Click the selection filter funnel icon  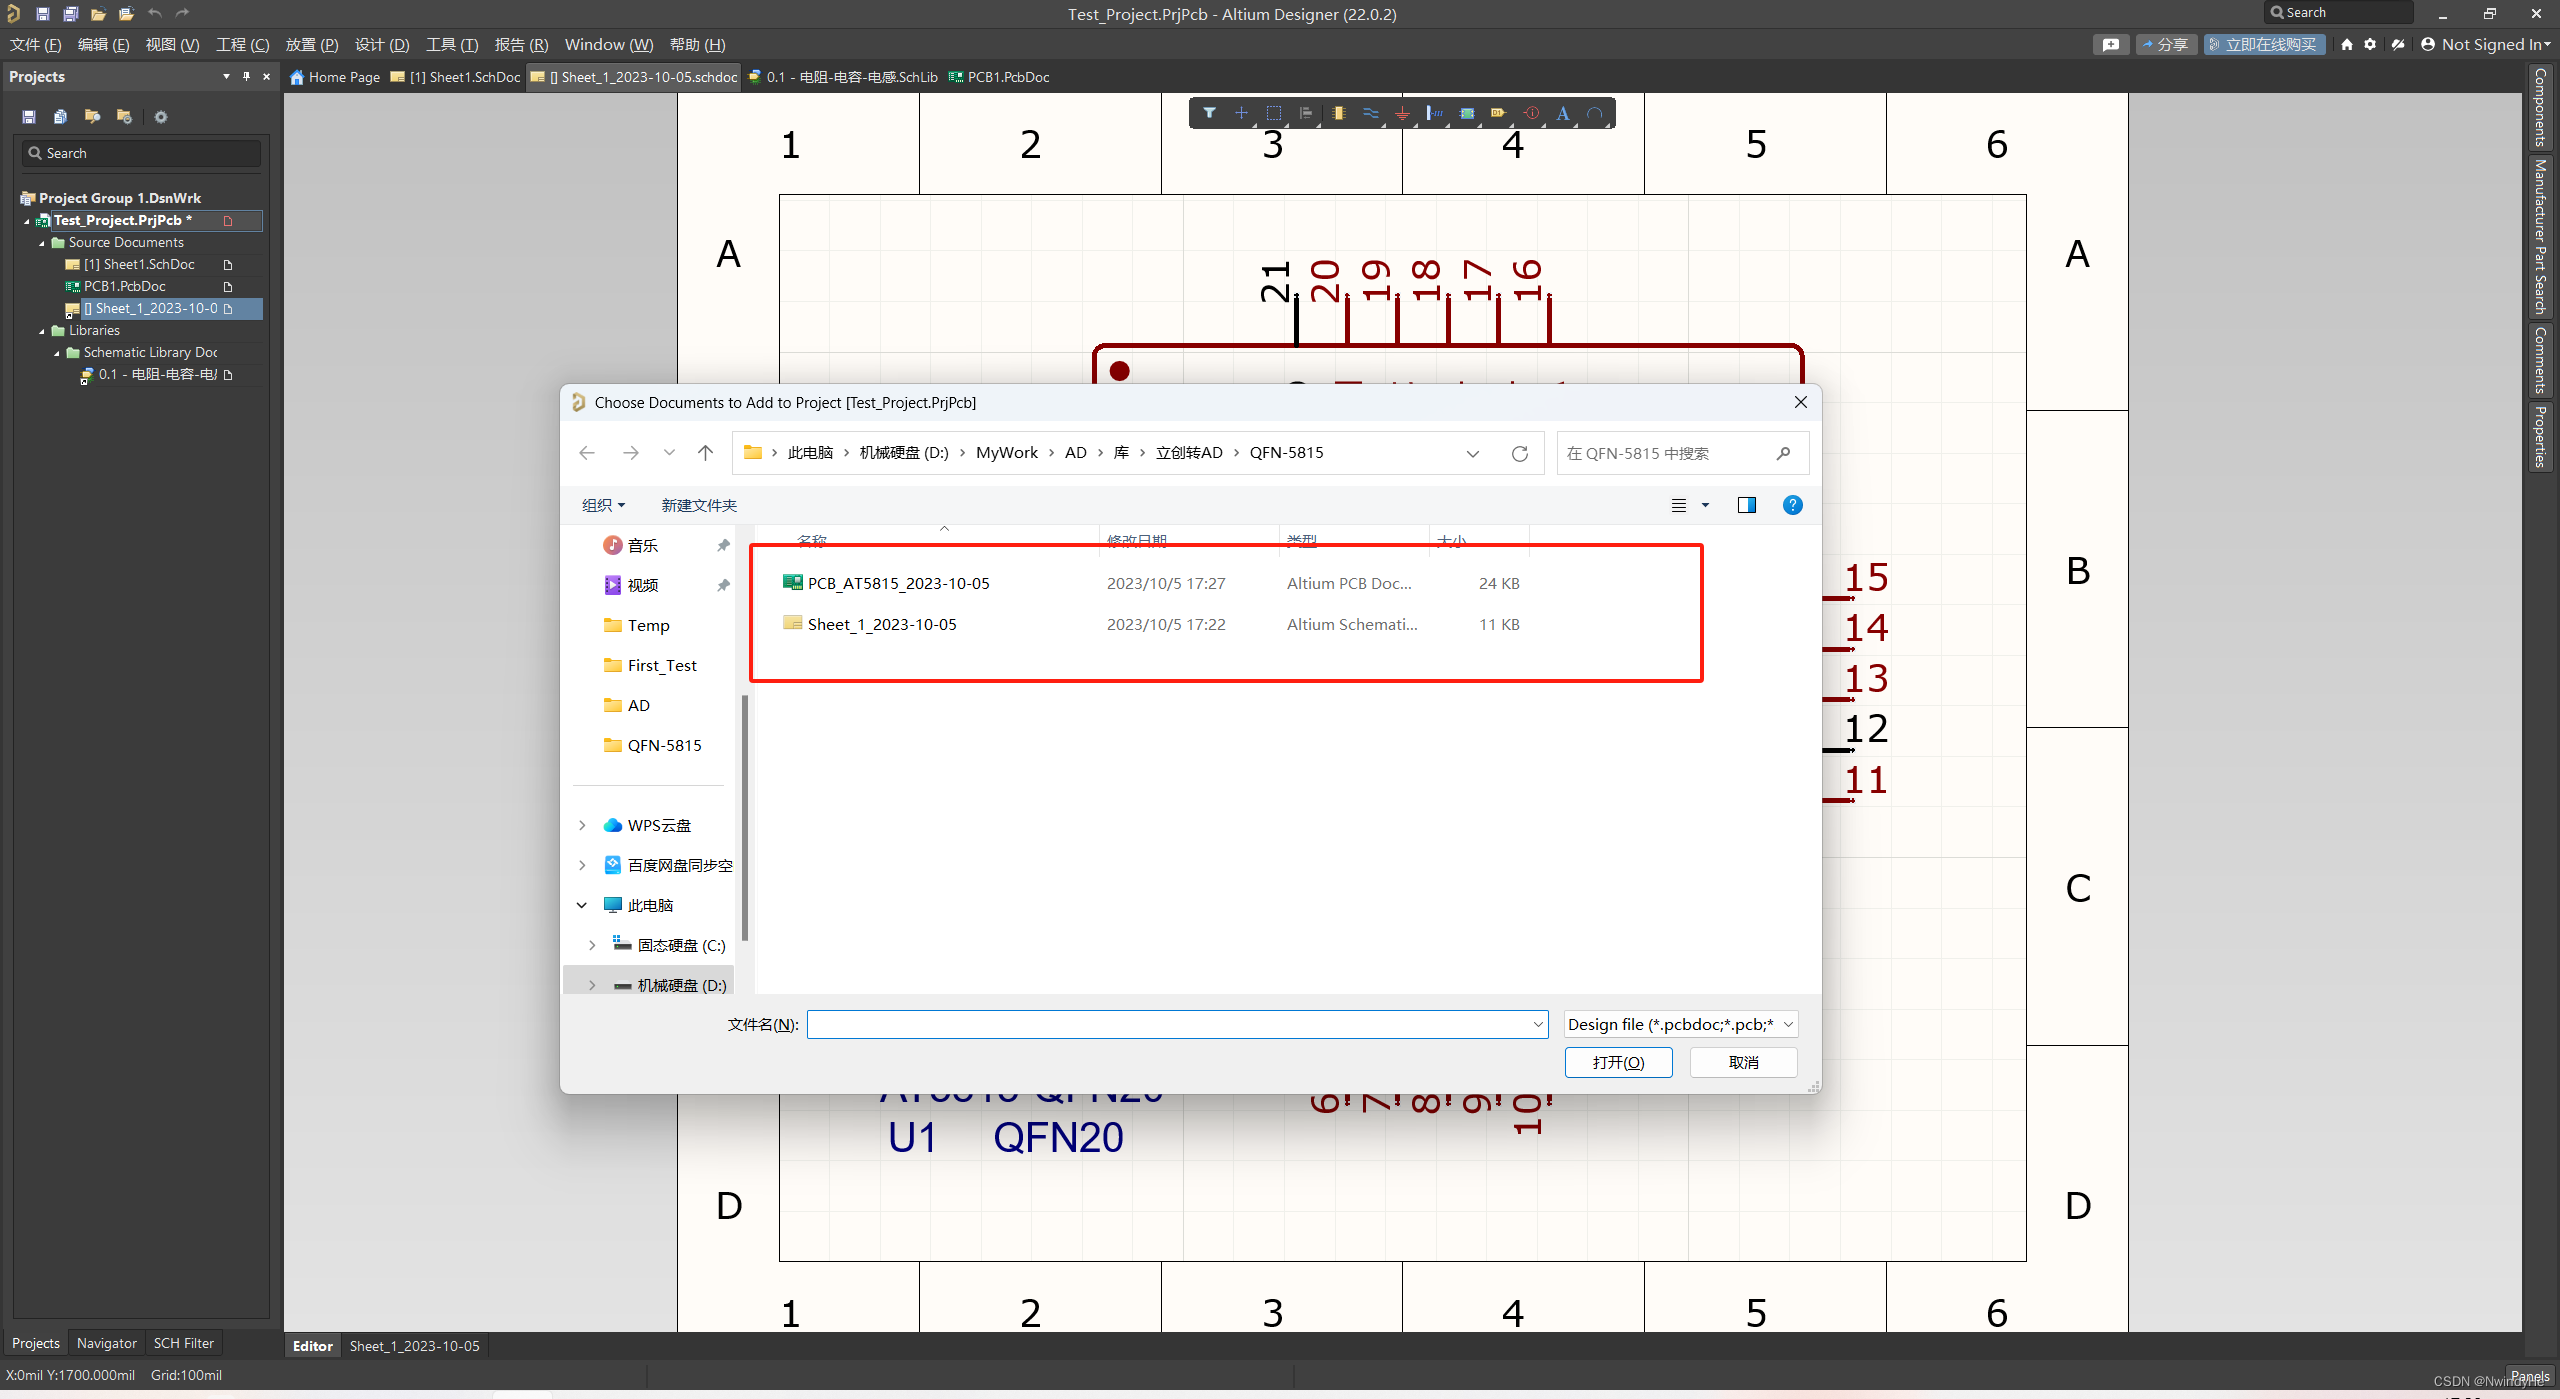pyautogui.click(x=1209, y=113)
